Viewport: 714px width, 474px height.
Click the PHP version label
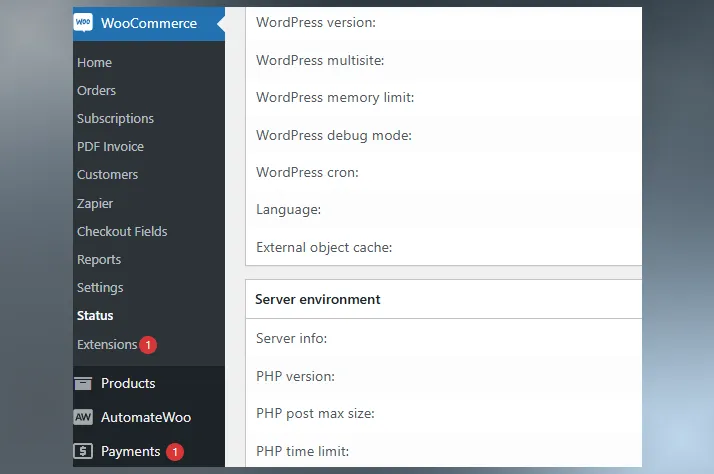point(296,376)
